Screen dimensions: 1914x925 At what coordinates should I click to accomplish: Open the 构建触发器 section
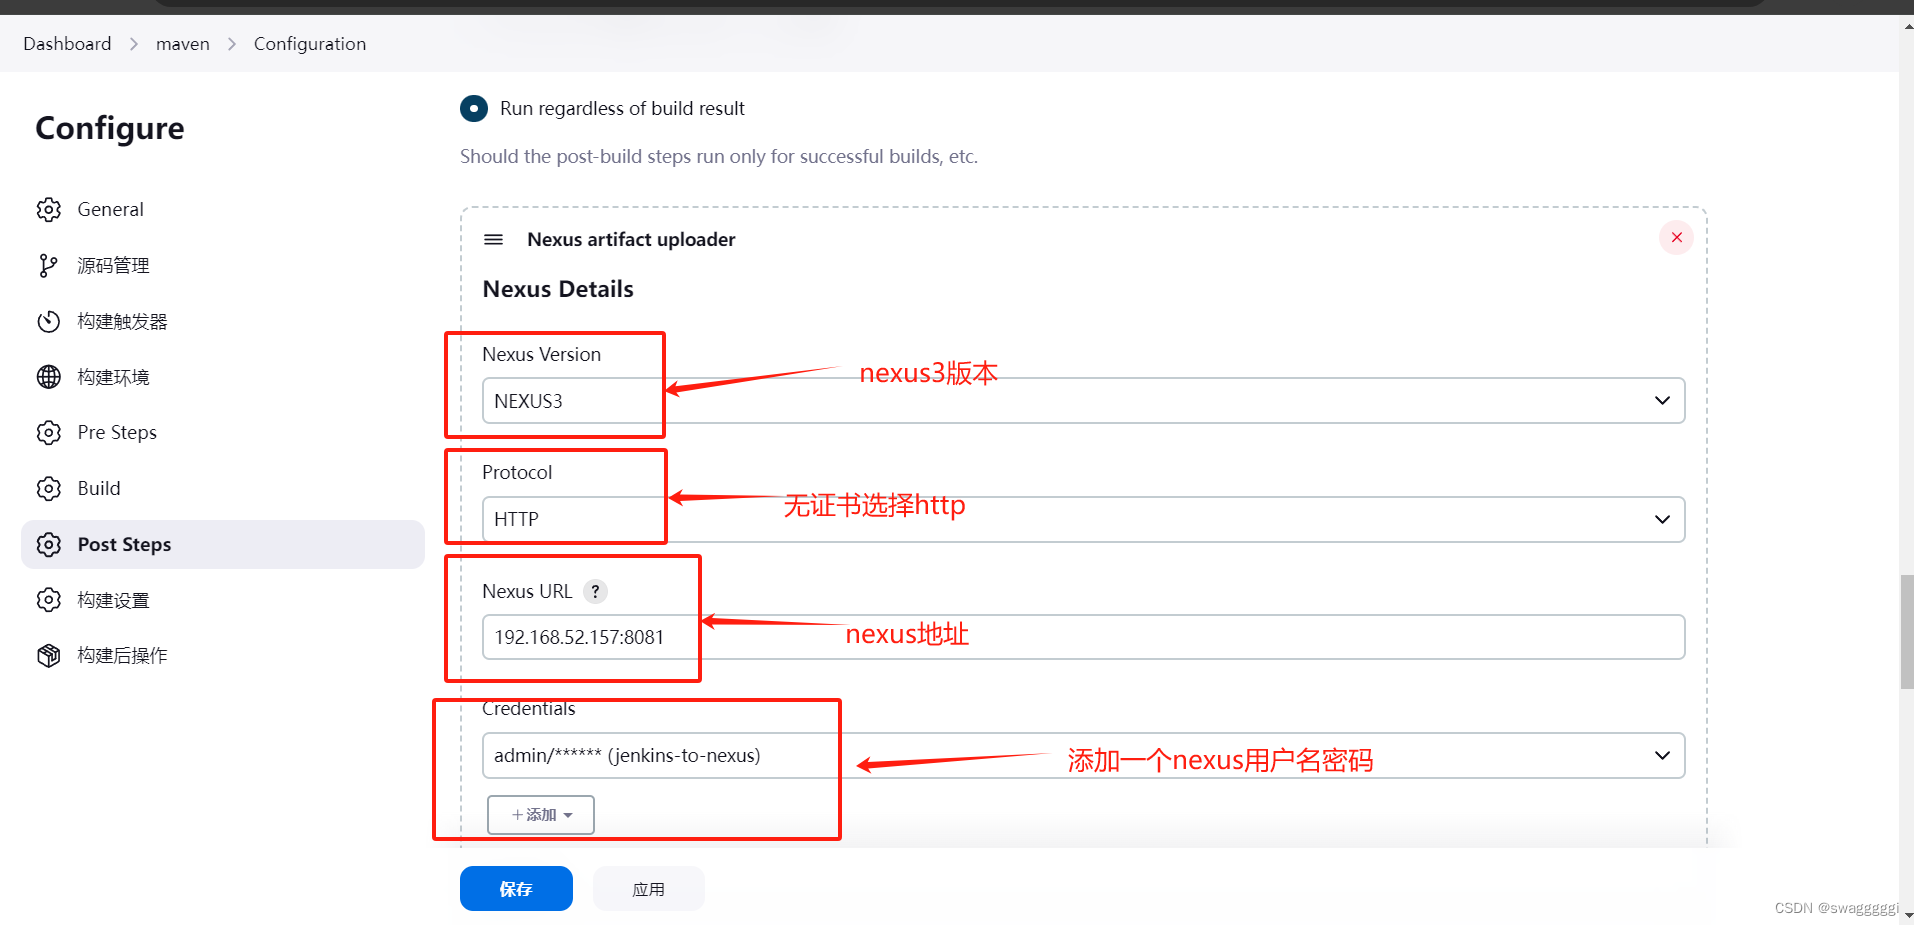click(x=124, y=321)
